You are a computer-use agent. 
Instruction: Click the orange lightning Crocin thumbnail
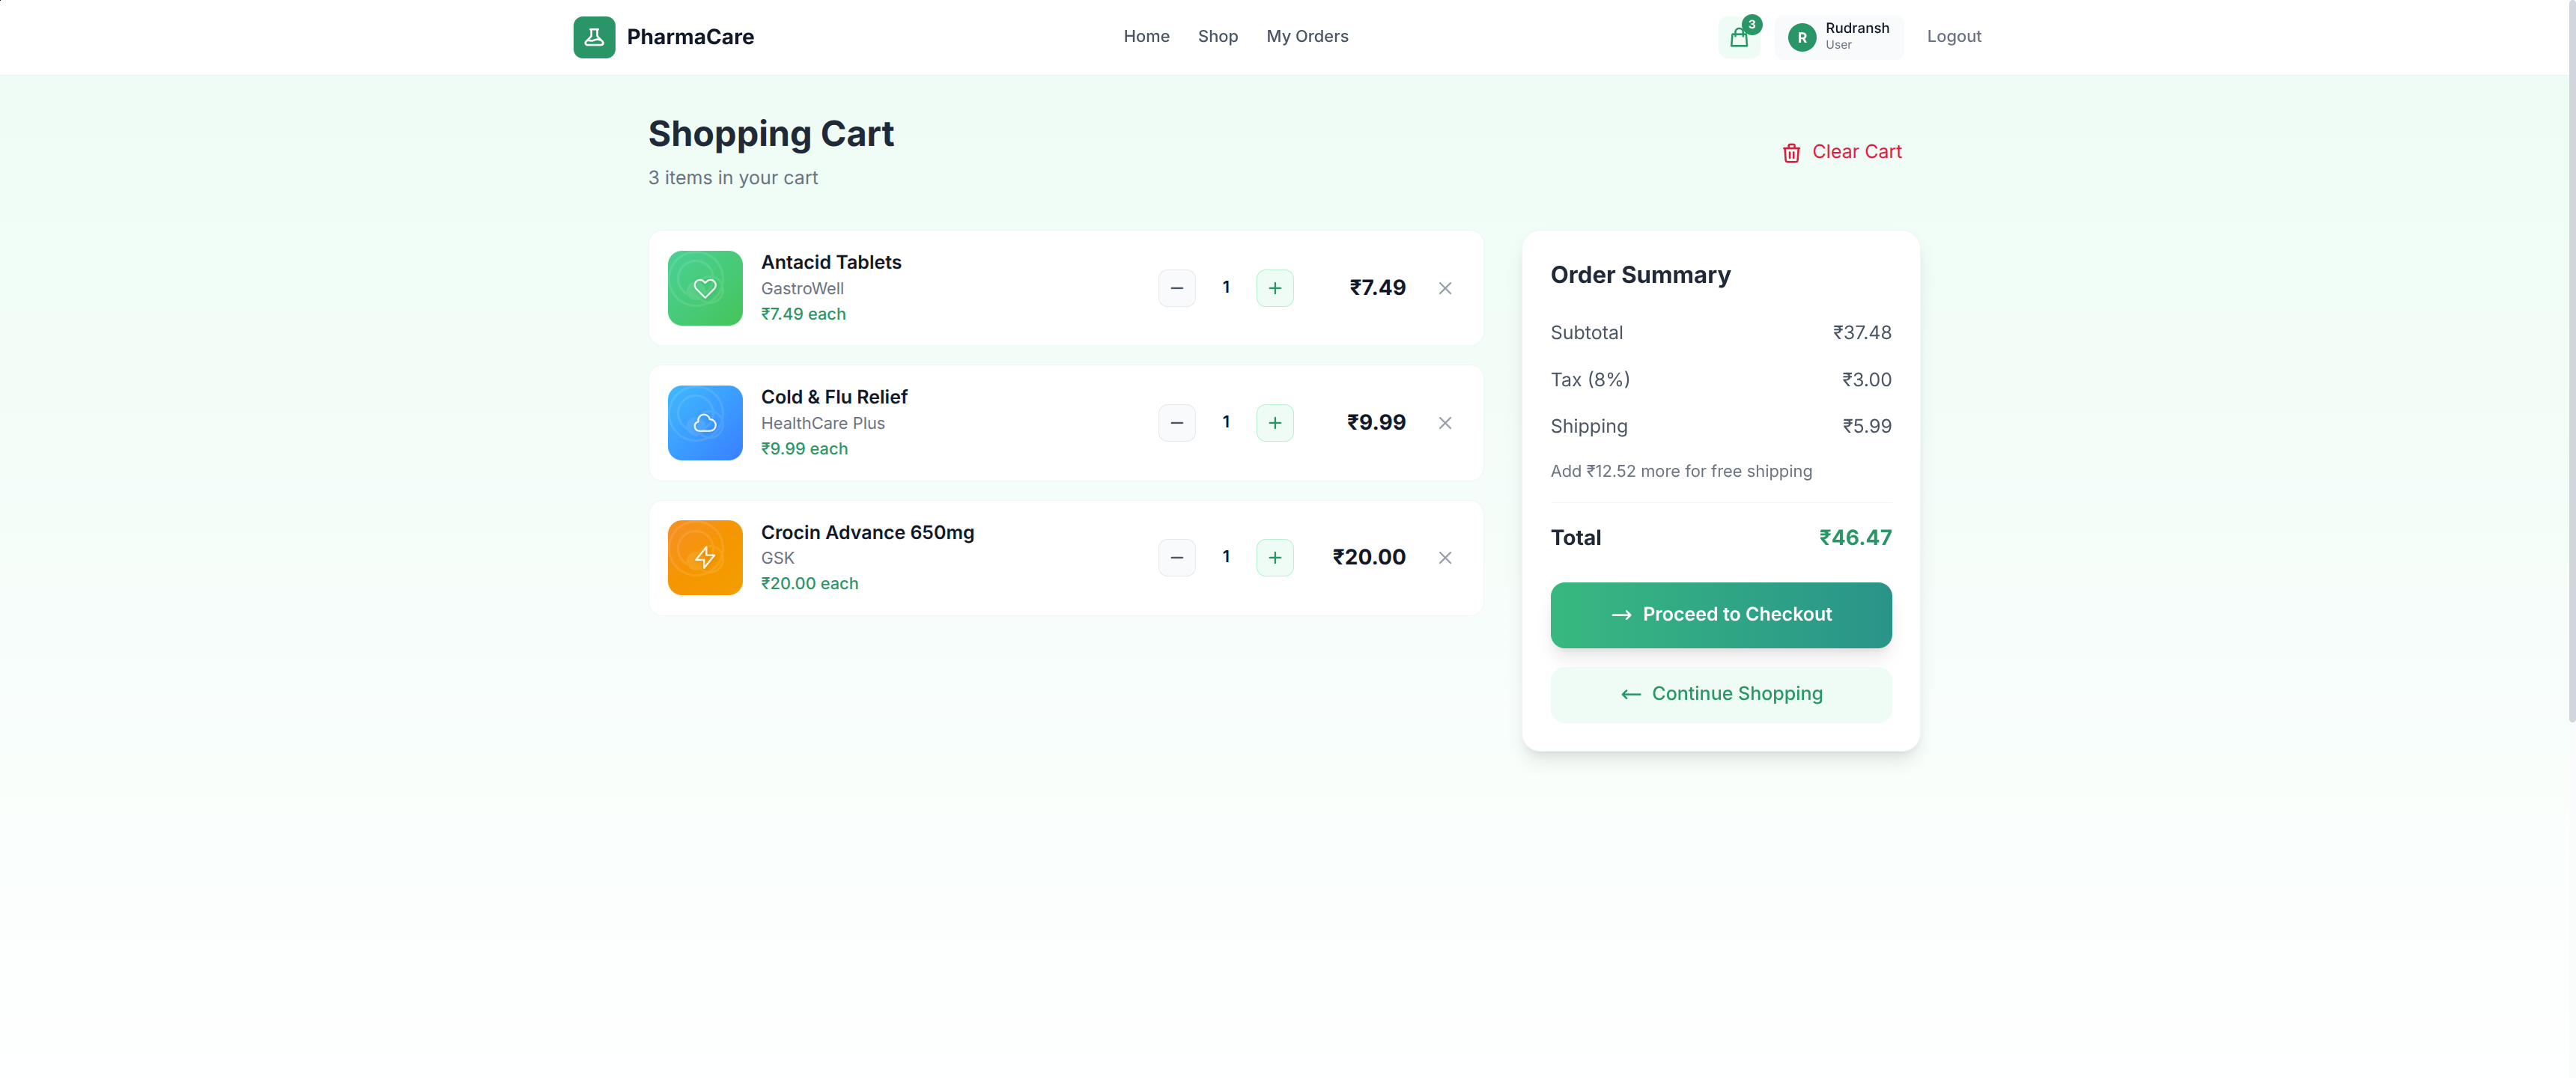click(x=705, y=558)
